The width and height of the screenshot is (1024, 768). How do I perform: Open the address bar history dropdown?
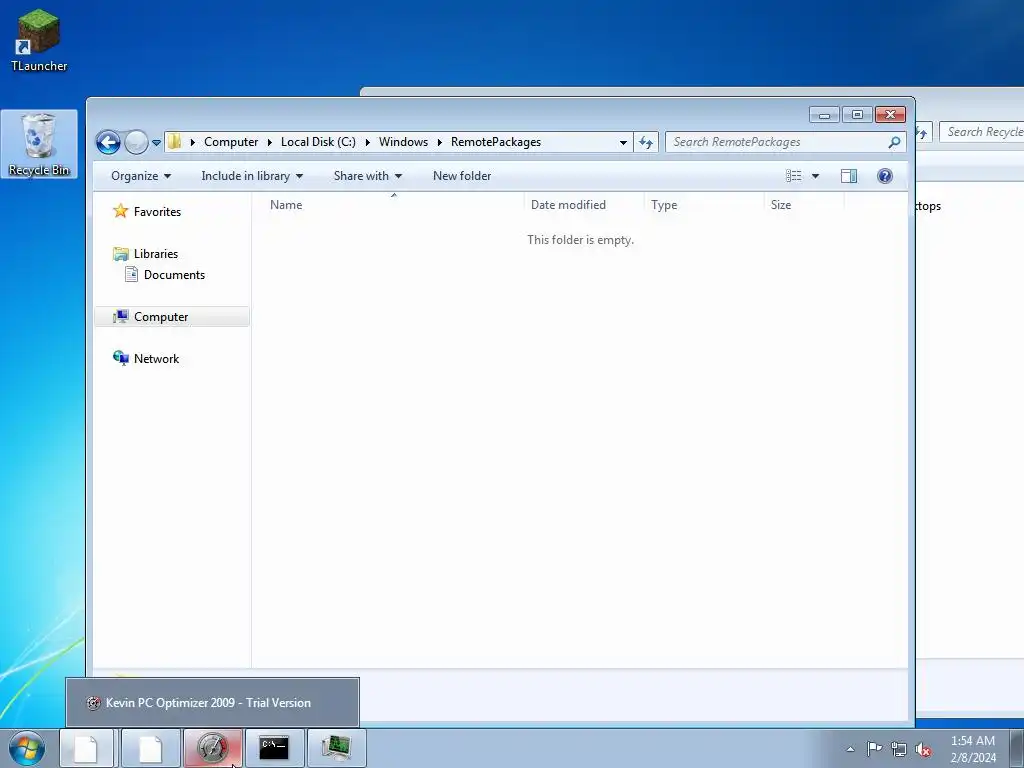(623, 142)
